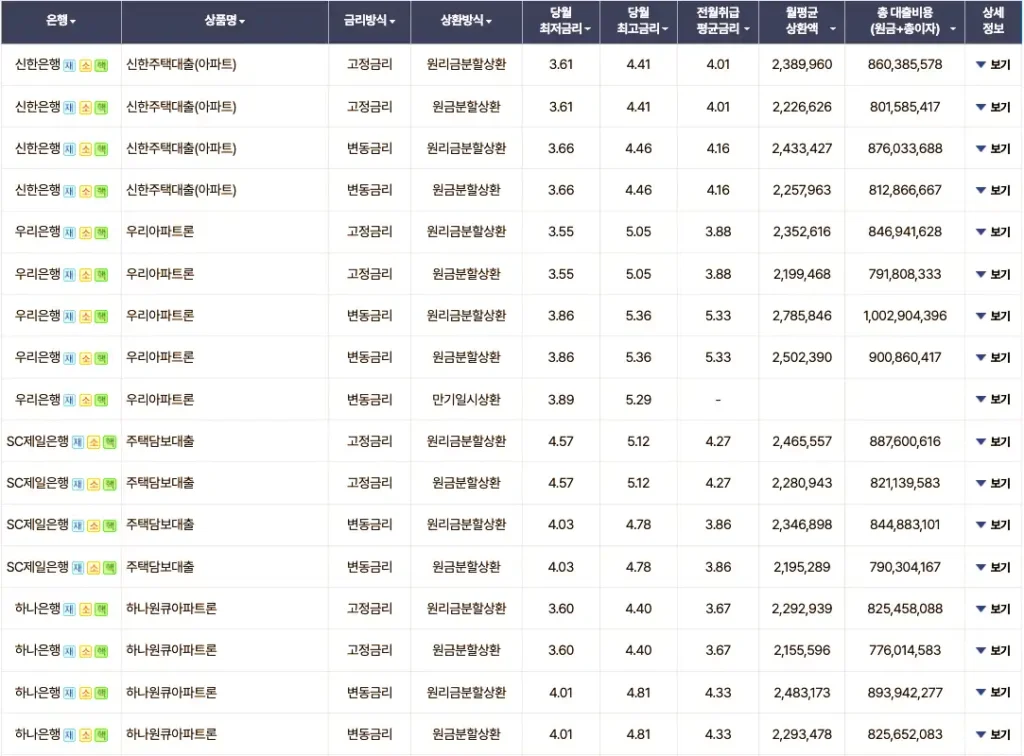The image size is (1024, 756).
Task: Click total cost value 821,139,583
Action: click(x=905, y=484)
